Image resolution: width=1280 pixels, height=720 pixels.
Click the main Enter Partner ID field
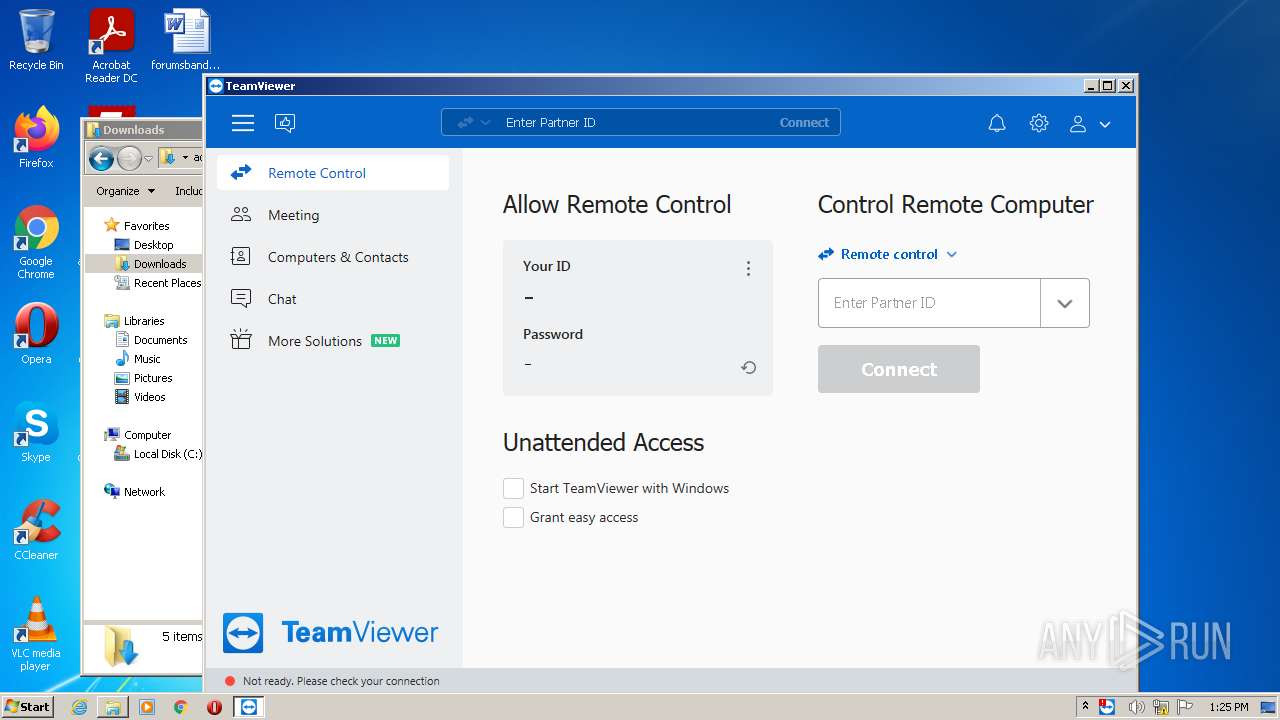[929, 303]
